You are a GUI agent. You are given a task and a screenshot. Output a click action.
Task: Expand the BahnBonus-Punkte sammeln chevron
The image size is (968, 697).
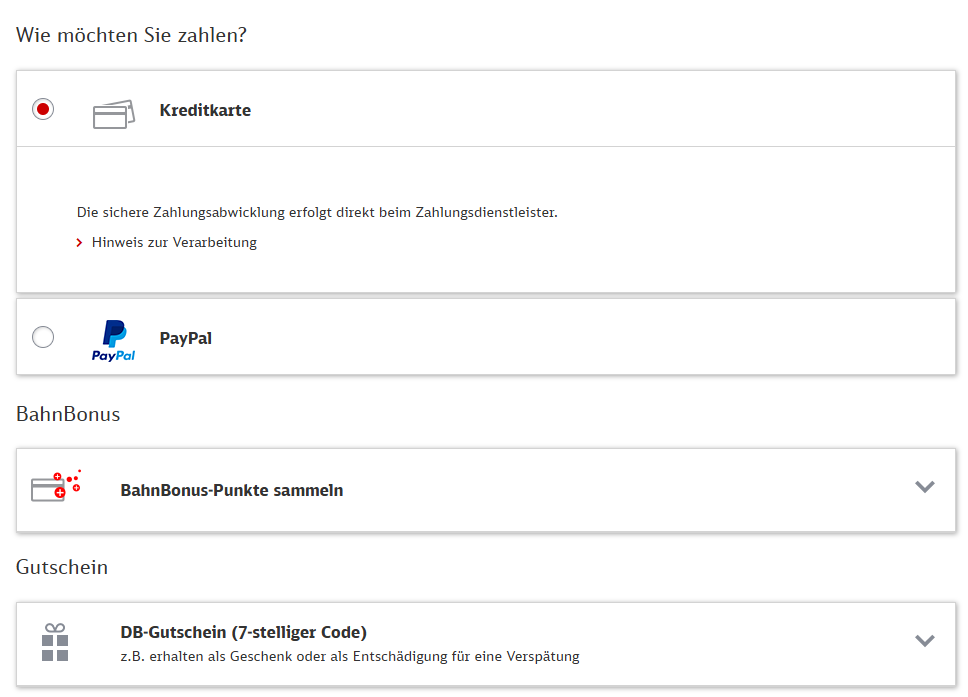coord(925,487)
